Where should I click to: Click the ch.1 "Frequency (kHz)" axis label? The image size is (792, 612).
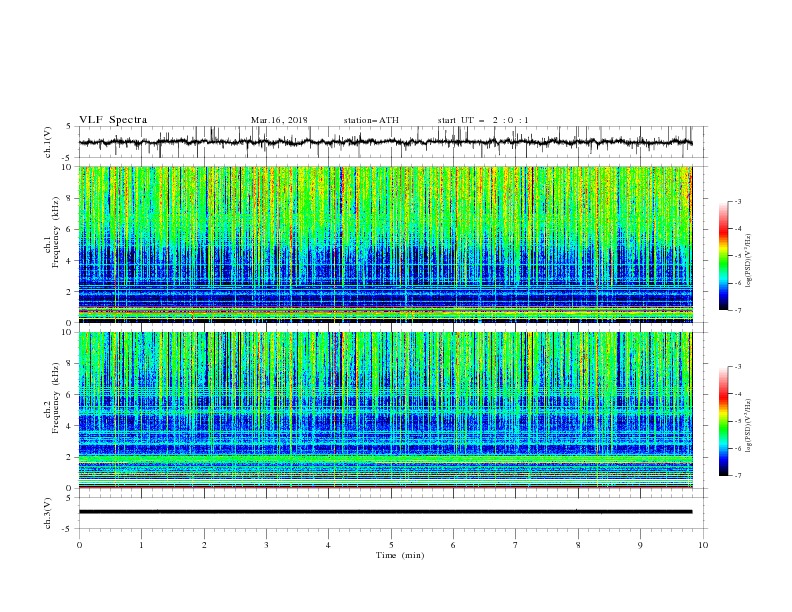[x=55, y=232]
